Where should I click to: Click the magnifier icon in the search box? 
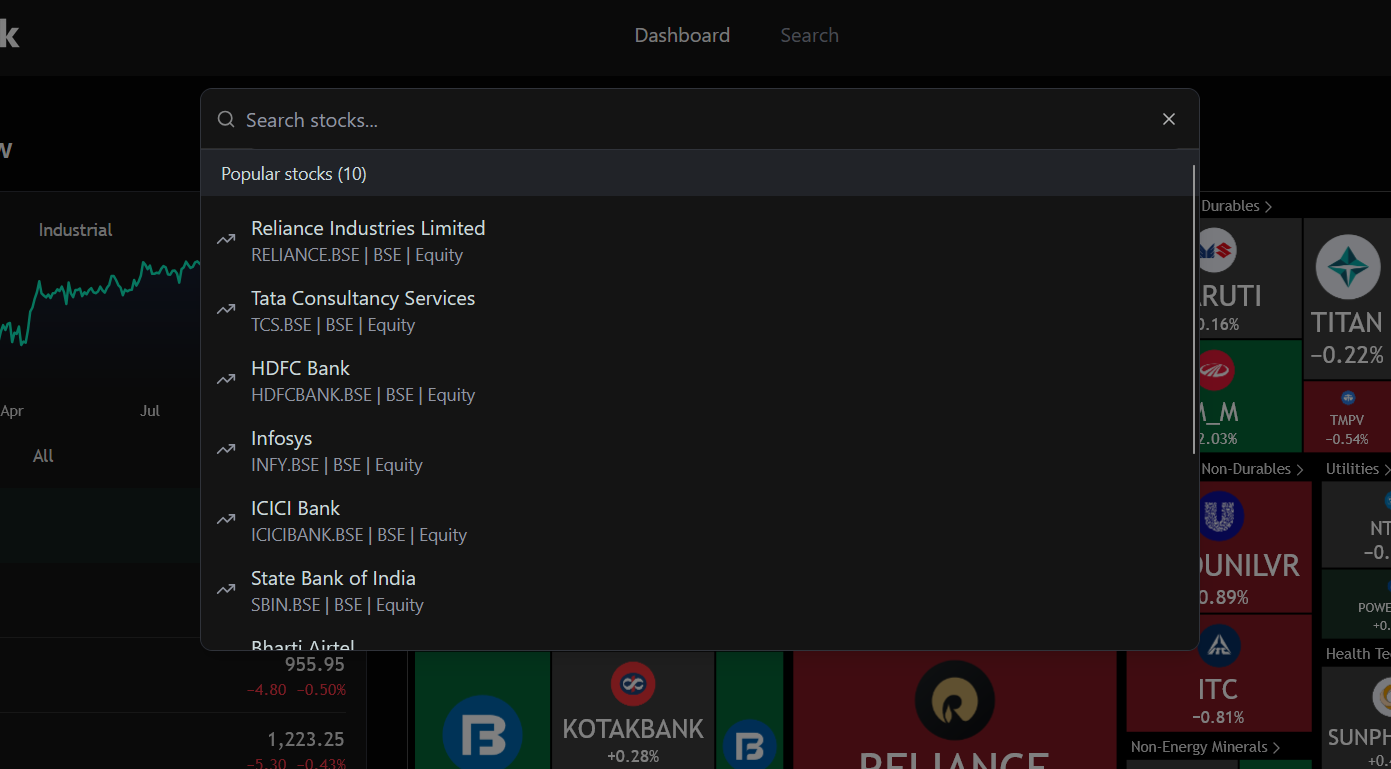226,120
